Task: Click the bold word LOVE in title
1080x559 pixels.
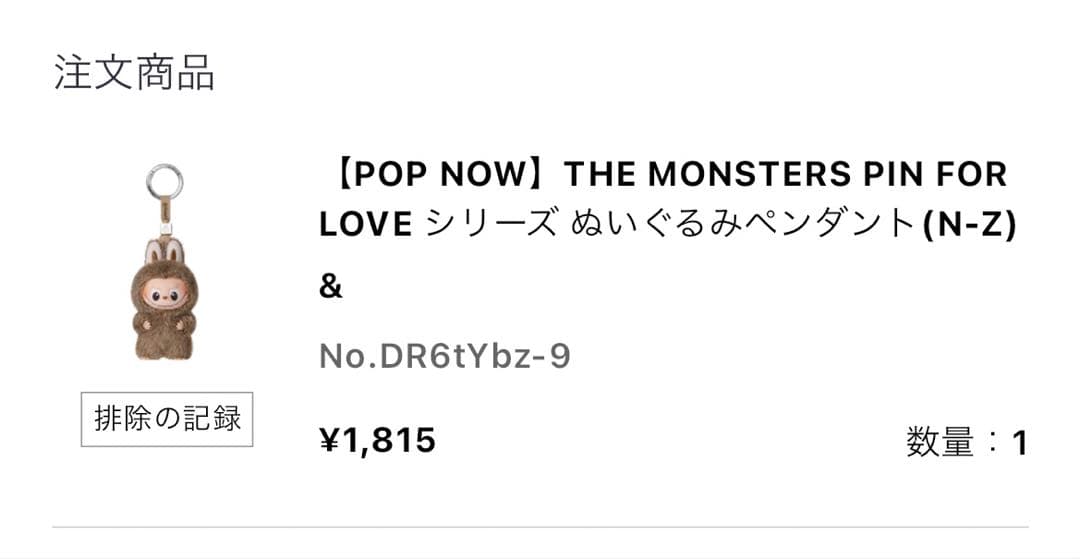Action: coord(366,225)
